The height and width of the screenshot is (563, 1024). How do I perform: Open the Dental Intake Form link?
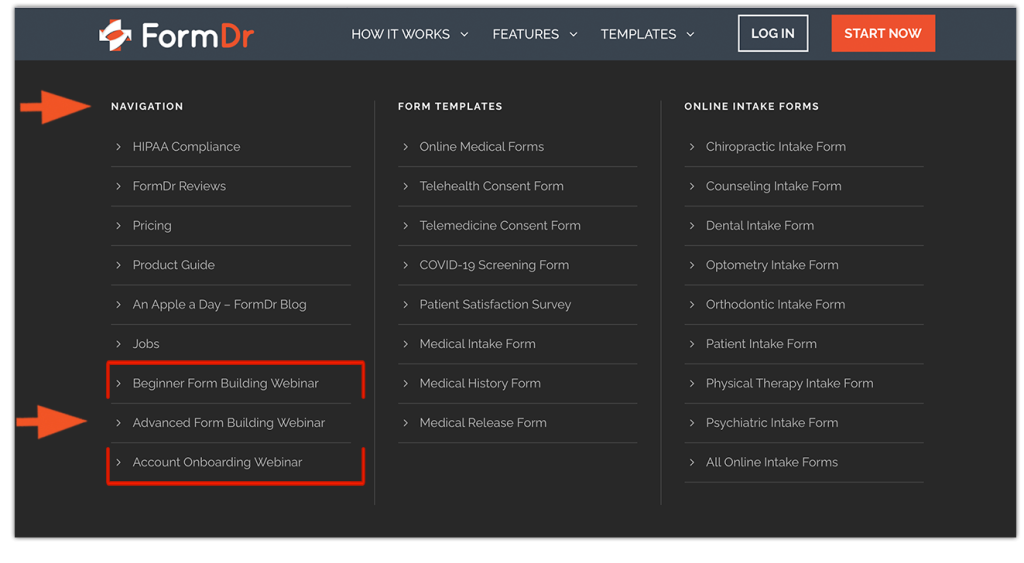coord(760,225)
